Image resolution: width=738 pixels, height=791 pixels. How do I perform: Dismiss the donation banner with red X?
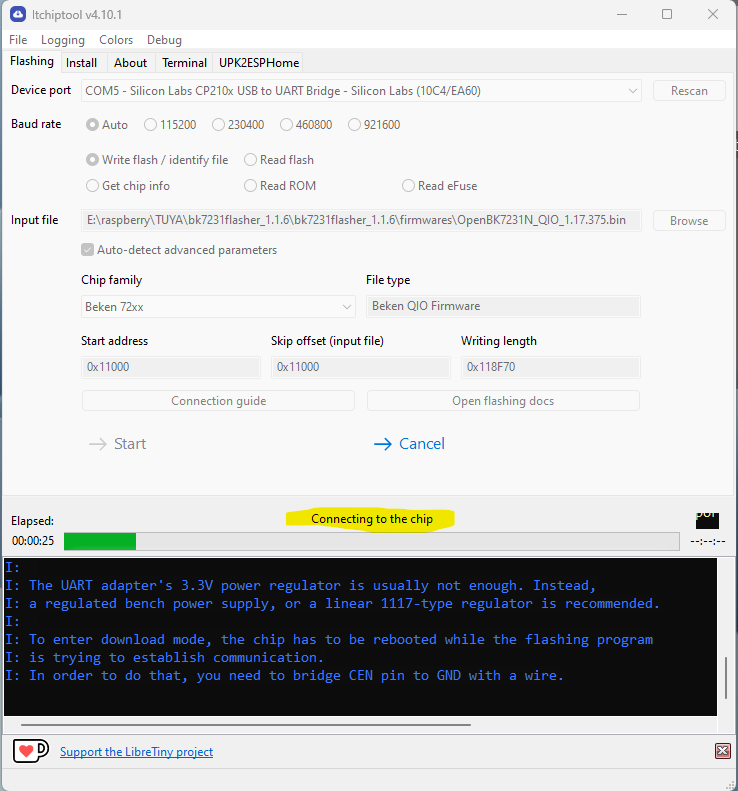pyautogui.click(x=722, y=751)
